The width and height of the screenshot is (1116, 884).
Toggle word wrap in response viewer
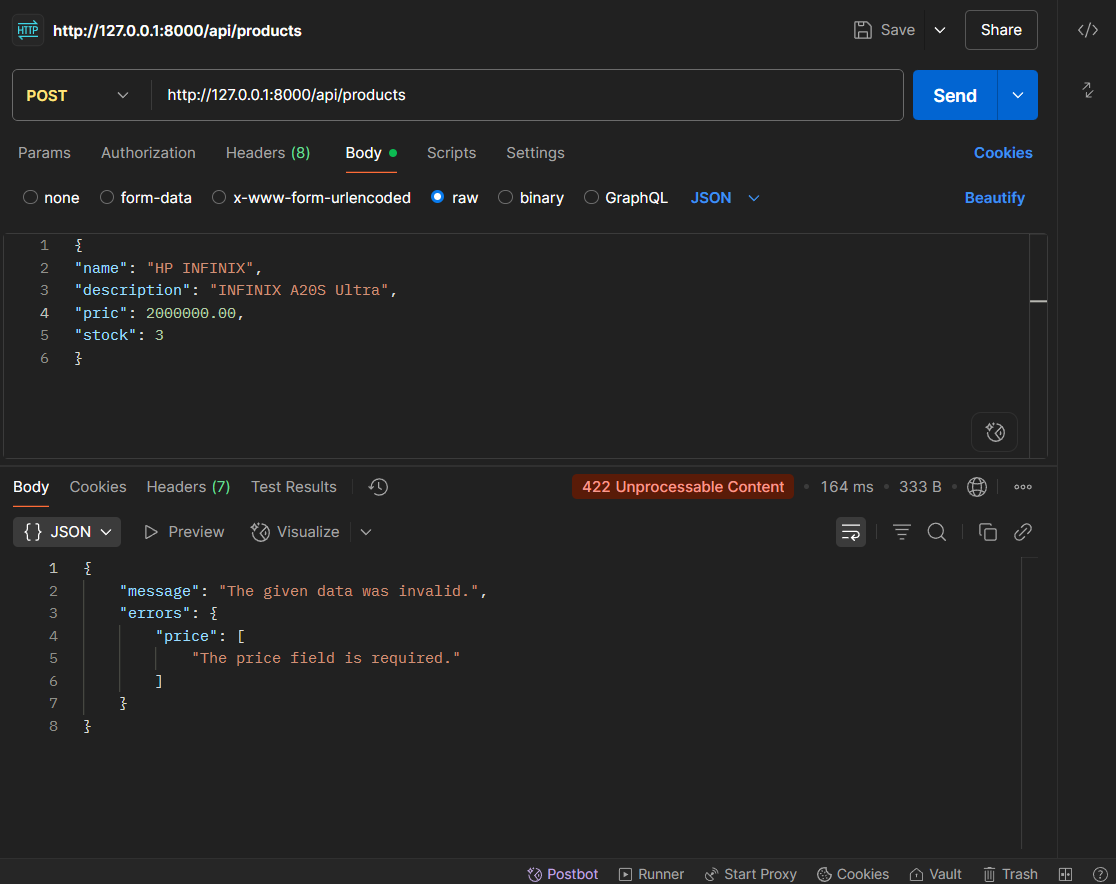coord(851,532)
